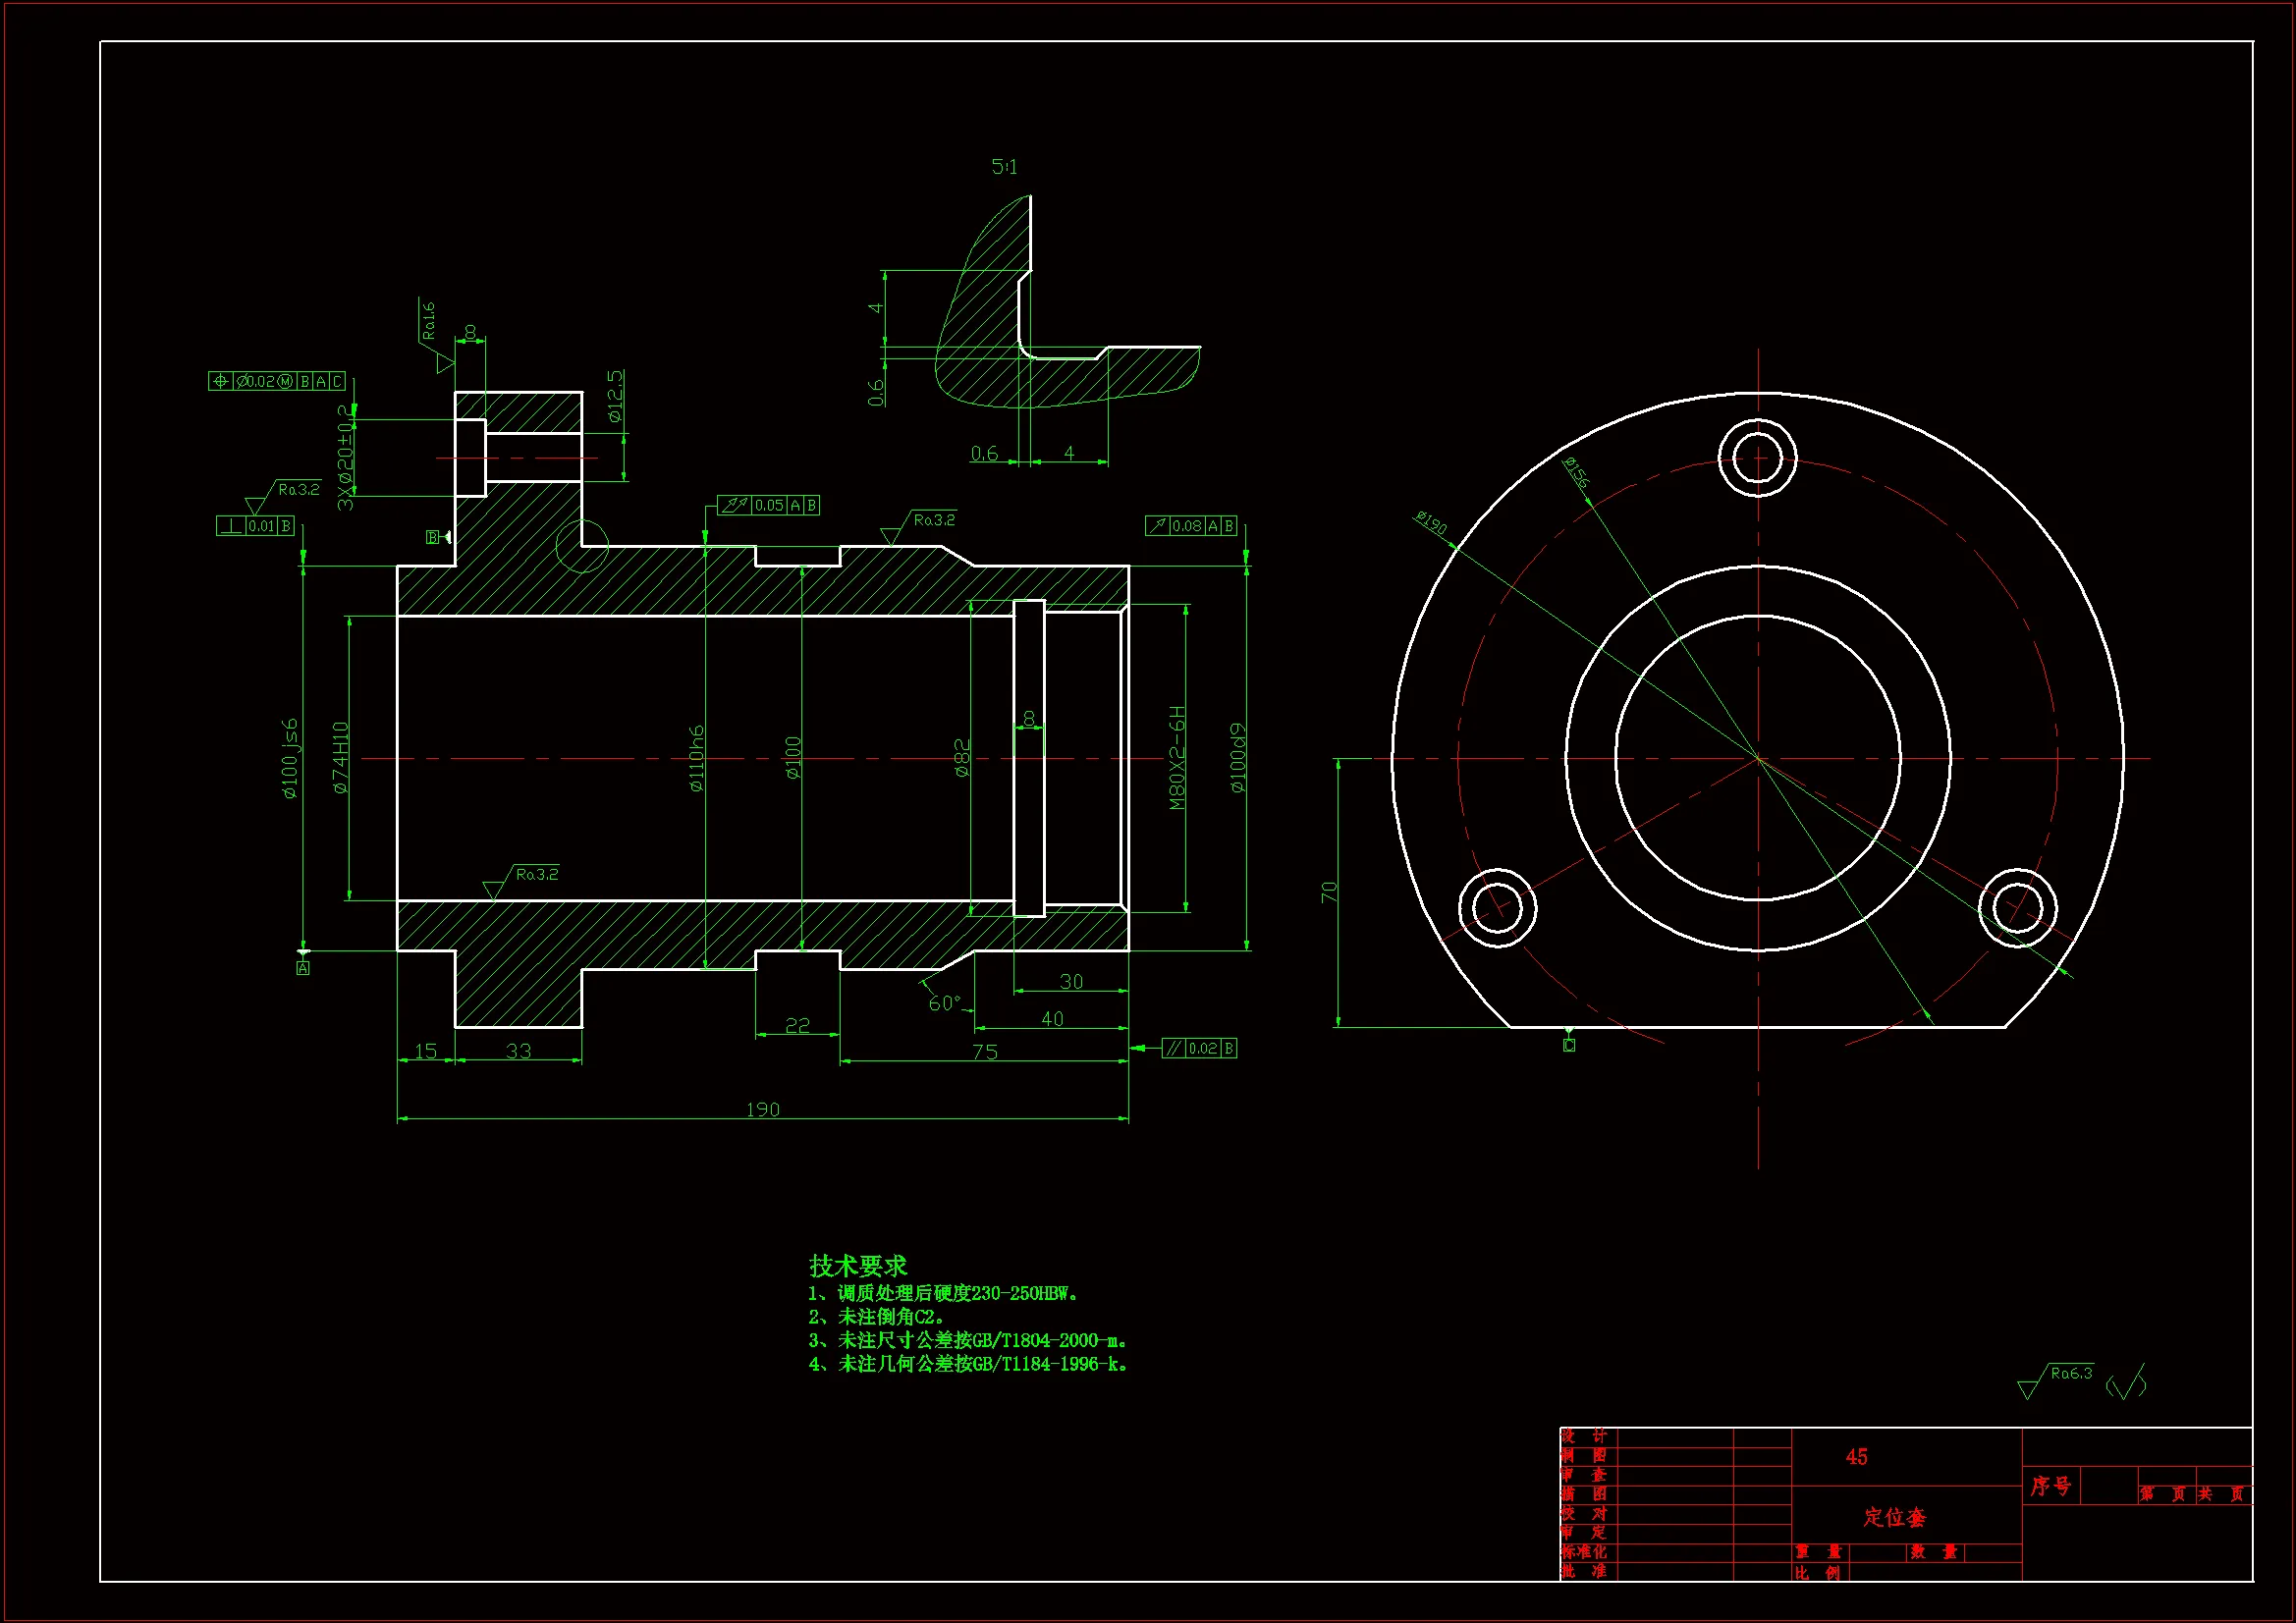Select the perpendicularity tolerance frame 0.01 B

point(256,526)
